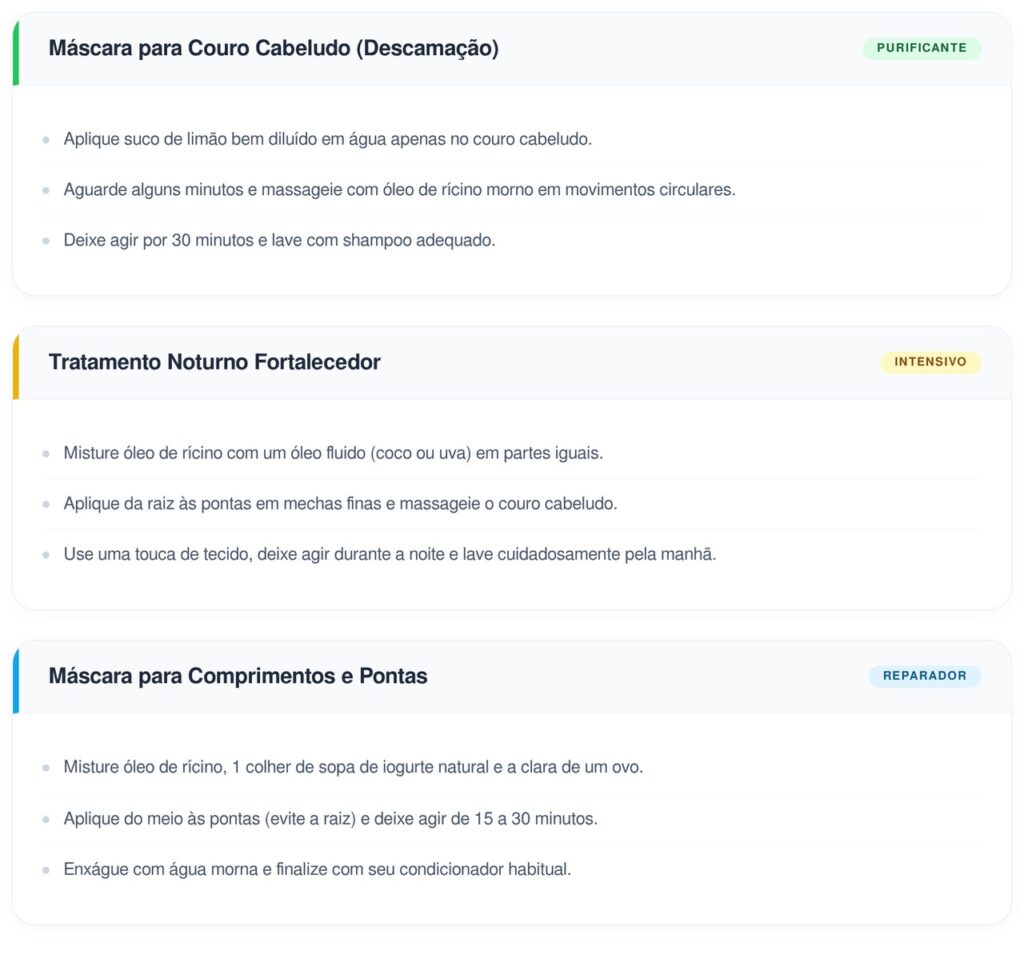Click the REPARADOR blue badge
The height and width of the screenshot is (966, 1024).
[924, 676]
